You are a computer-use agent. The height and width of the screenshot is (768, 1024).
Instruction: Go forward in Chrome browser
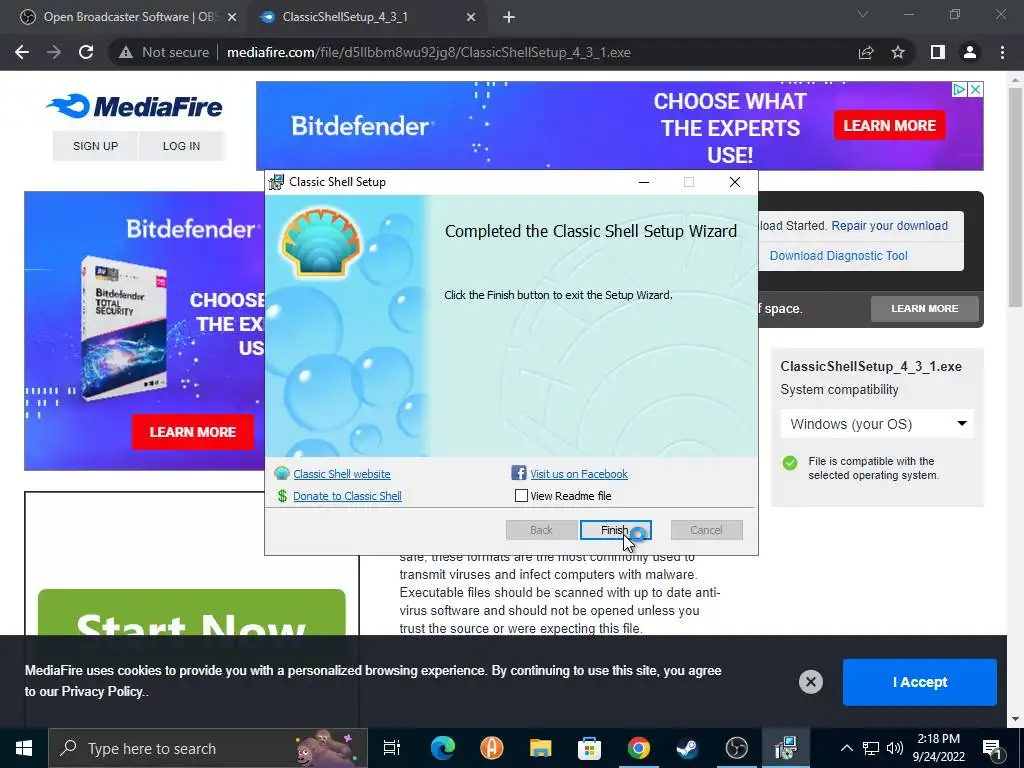tap(54, 52)
